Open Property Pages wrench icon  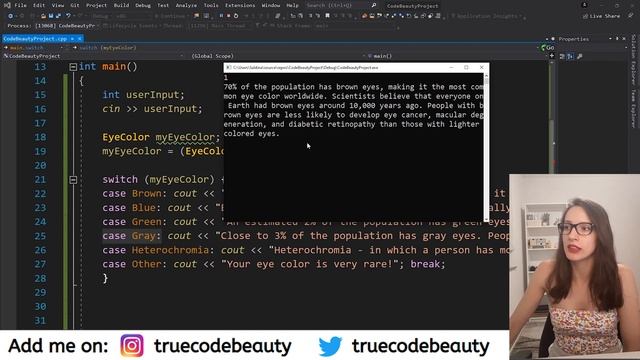(x=580, y=56)
